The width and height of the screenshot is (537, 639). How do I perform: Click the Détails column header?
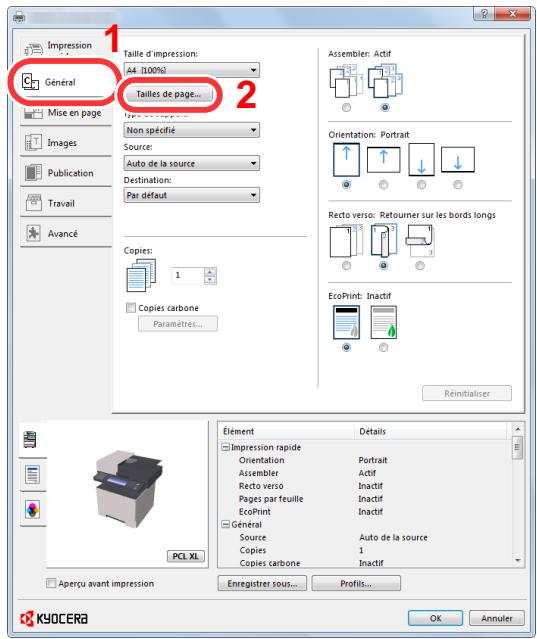pos(431,431)
